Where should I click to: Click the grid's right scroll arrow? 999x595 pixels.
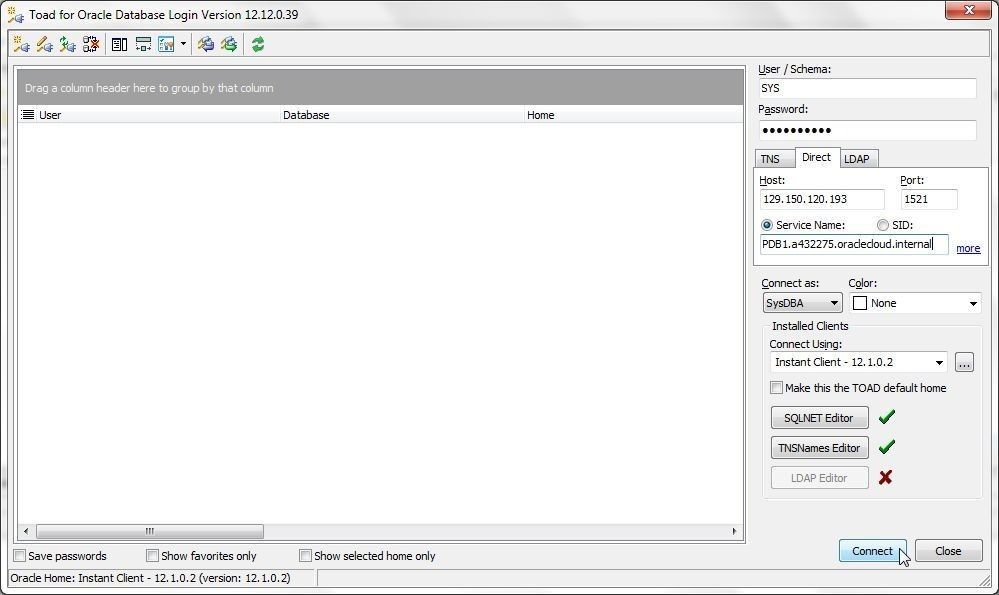click(734, 531)
